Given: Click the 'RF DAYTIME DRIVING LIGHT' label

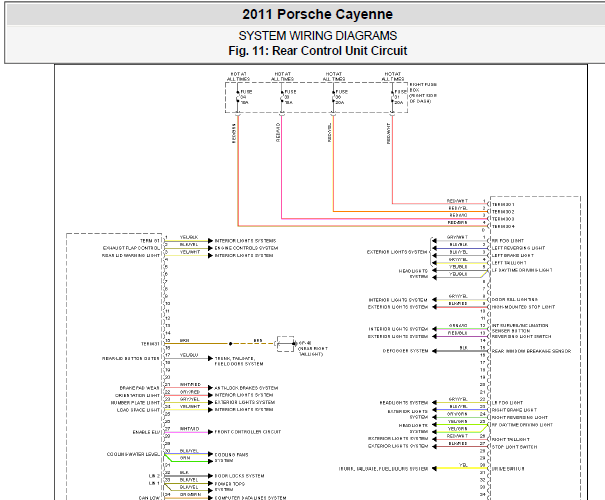Looking at the screenshot, I should [x=522, y=425].
